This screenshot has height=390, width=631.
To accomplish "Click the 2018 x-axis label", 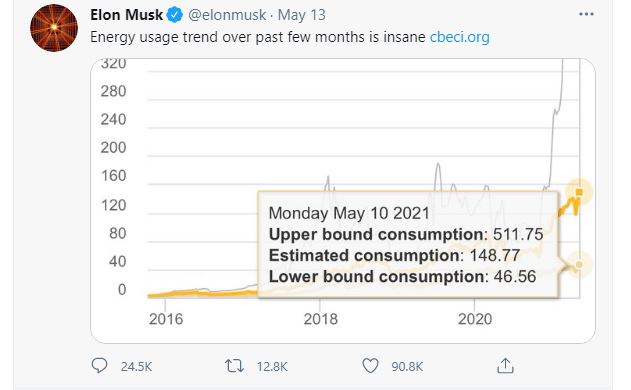I will coord(320,319).
